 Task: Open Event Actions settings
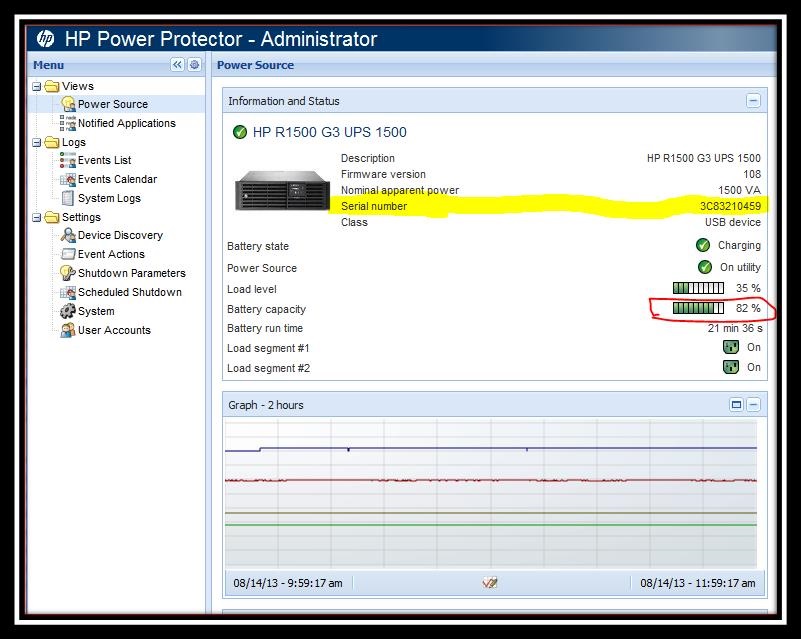111,254
